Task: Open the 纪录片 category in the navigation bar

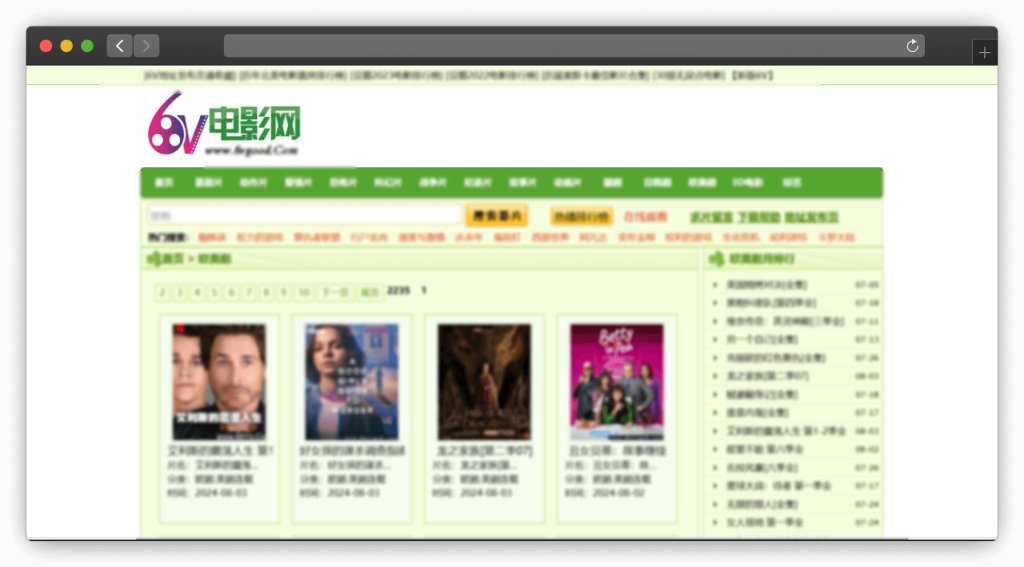Action: point(477,183)
